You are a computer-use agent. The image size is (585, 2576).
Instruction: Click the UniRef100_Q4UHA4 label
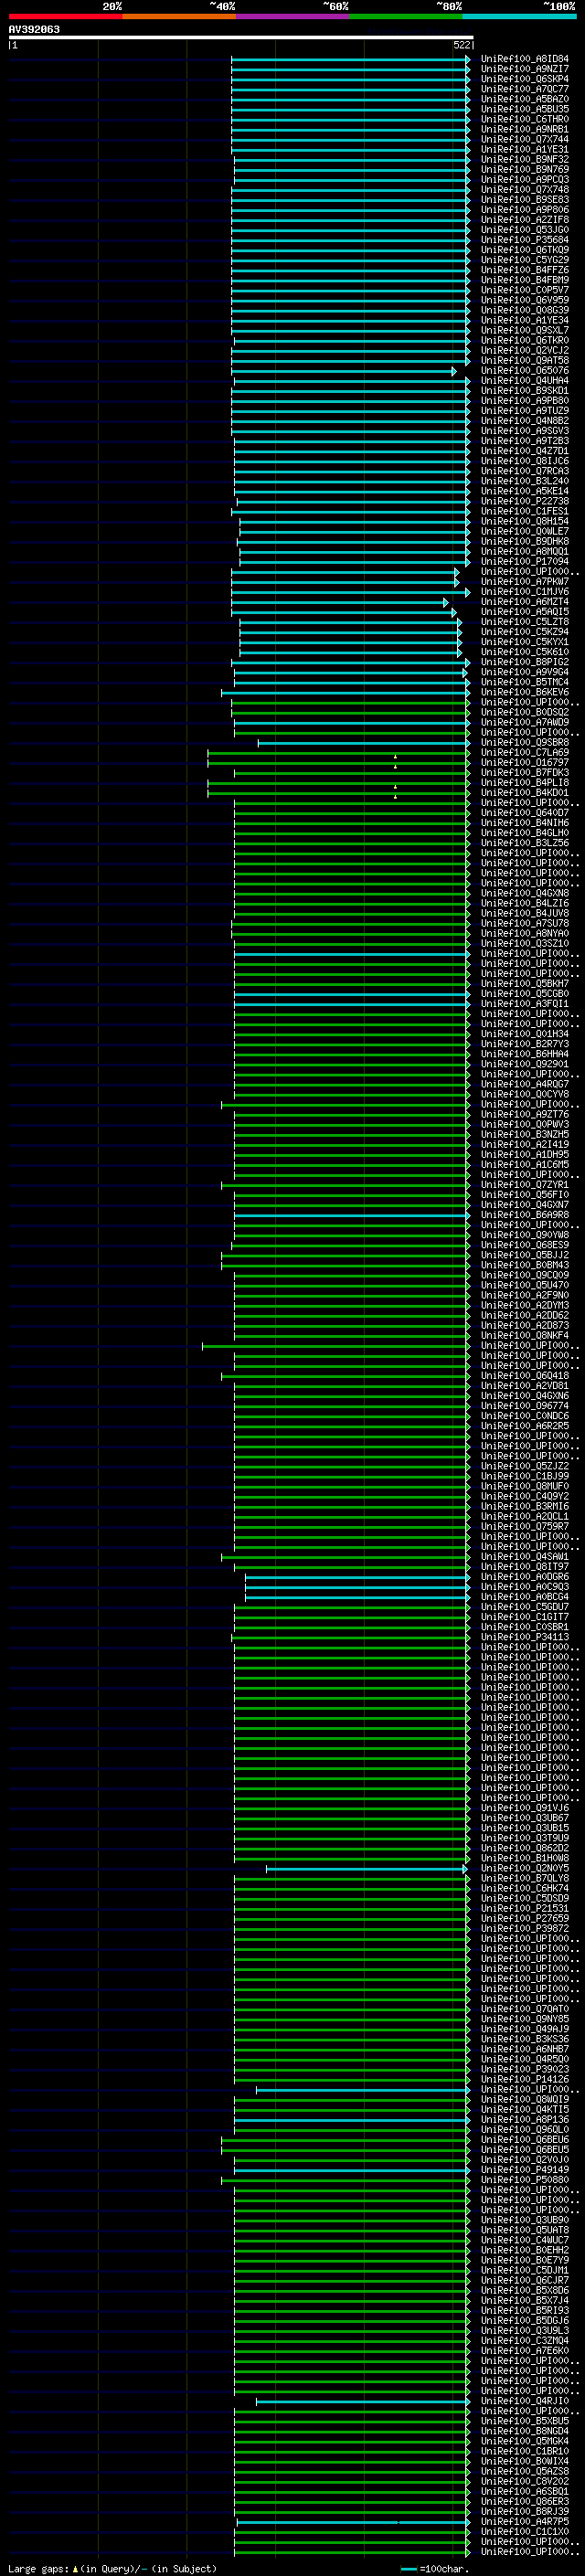point(525,380)
